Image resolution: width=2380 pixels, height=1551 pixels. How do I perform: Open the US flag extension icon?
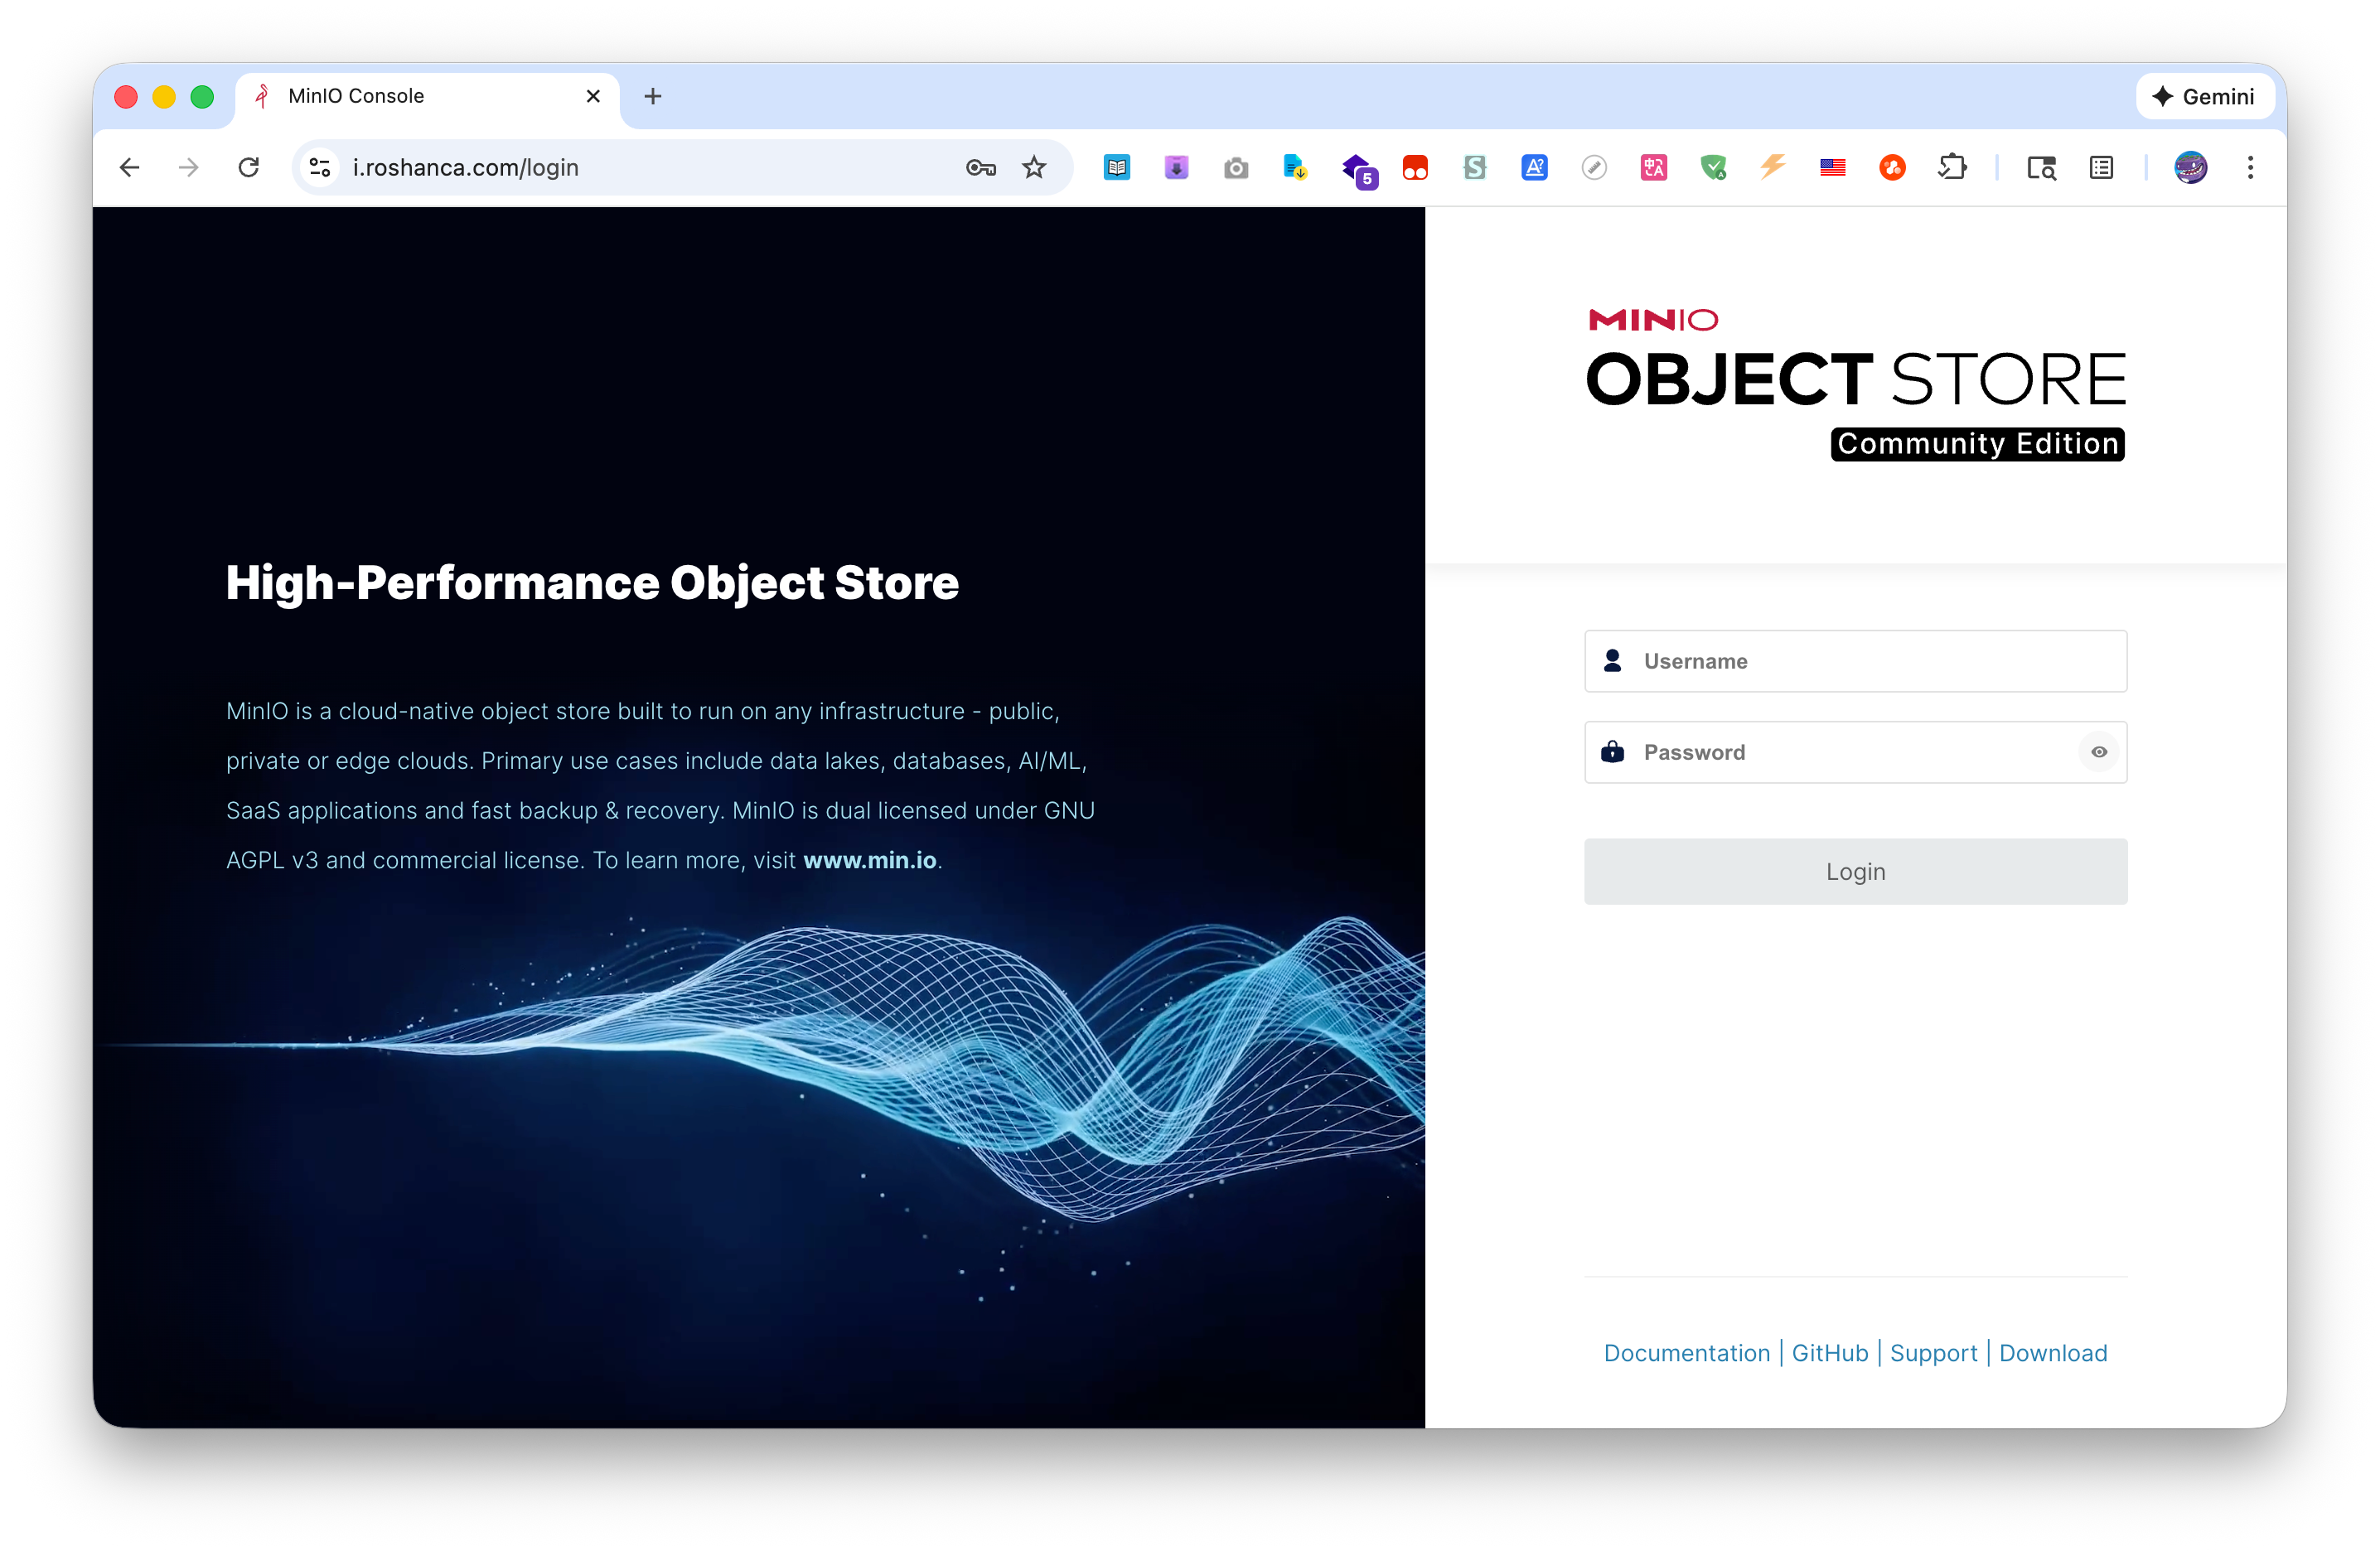[x=1832, y=168]
